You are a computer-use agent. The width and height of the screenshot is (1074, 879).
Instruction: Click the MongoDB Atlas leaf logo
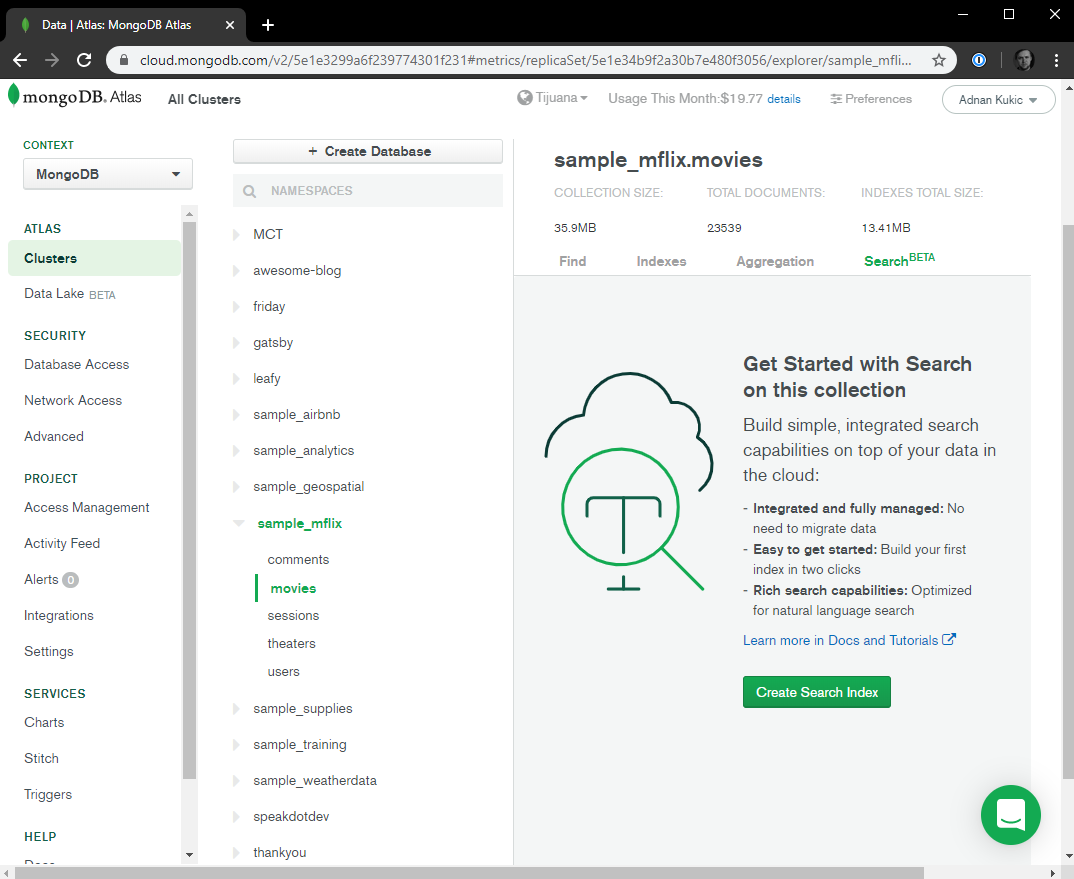tap(14, 95)
